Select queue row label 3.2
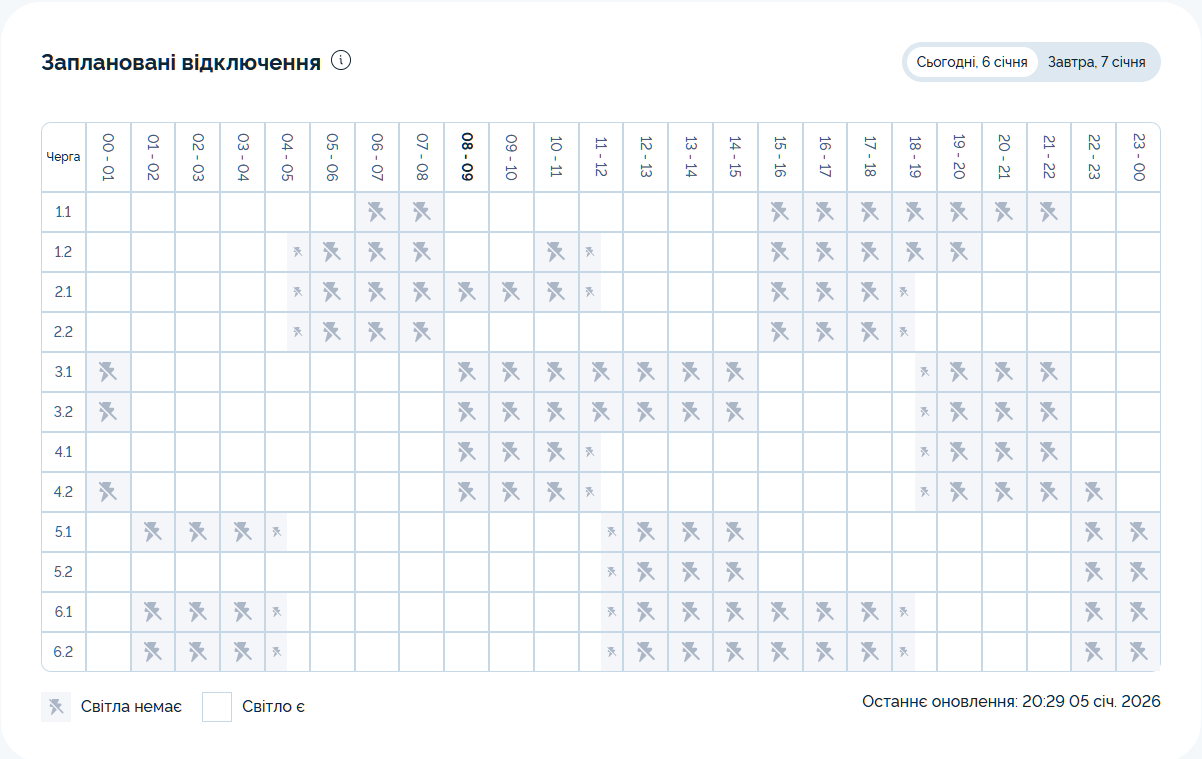 pyautogui.click(x=63, y=412)
